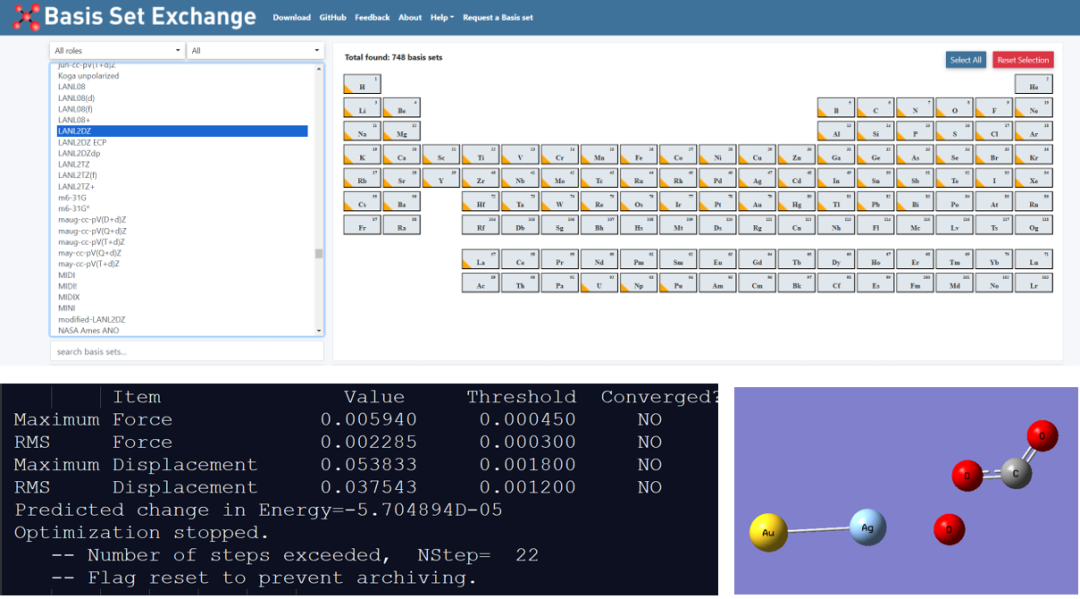Screen dimensions: 1080x599
Task: Toggle the Ag element in periodic table
Action: [757, 180]
